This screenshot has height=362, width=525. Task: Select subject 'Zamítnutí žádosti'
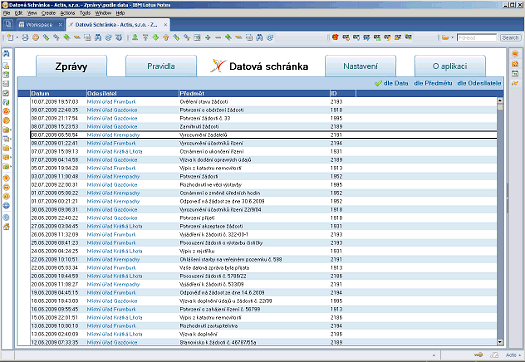(199, 127)
